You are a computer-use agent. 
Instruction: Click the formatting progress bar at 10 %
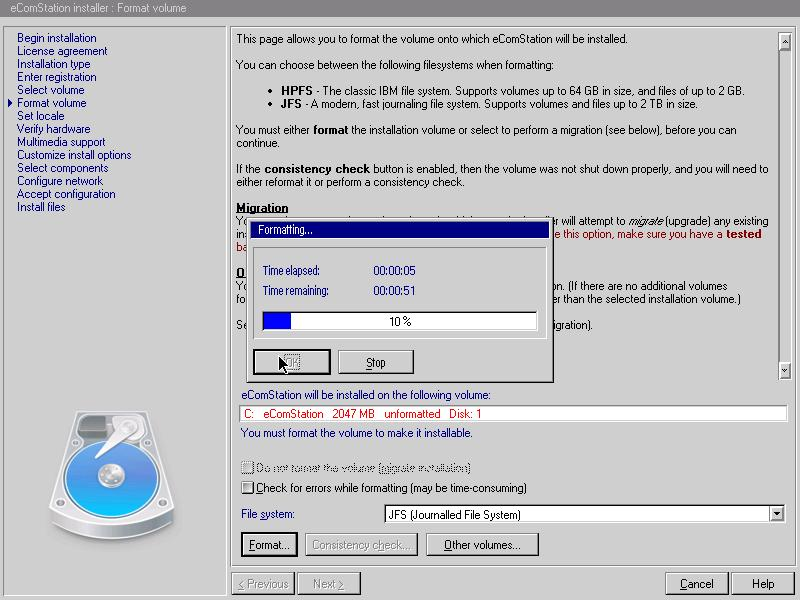click(x=399, y=321)
